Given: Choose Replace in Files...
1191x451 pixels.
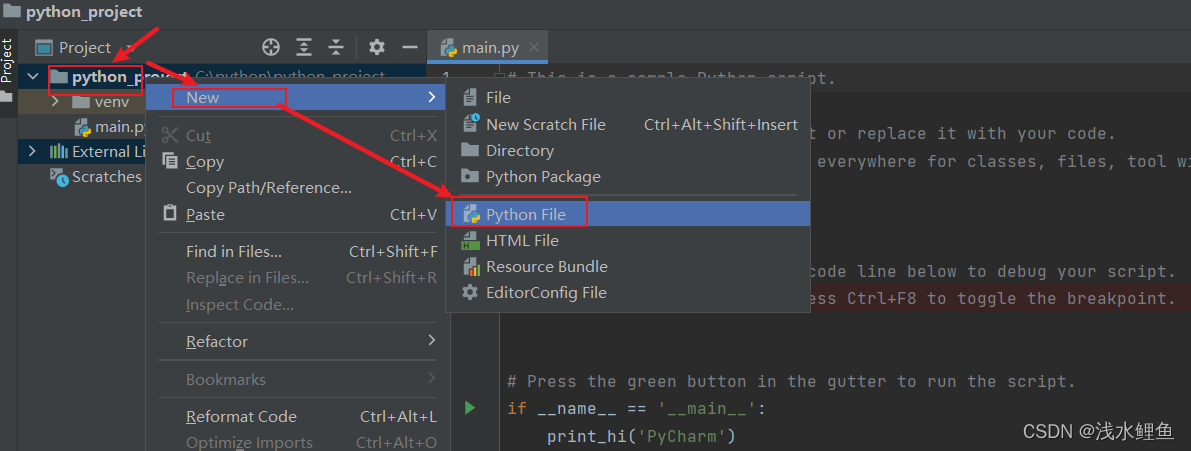Looking at the screenshot, I should pos(296,278).
